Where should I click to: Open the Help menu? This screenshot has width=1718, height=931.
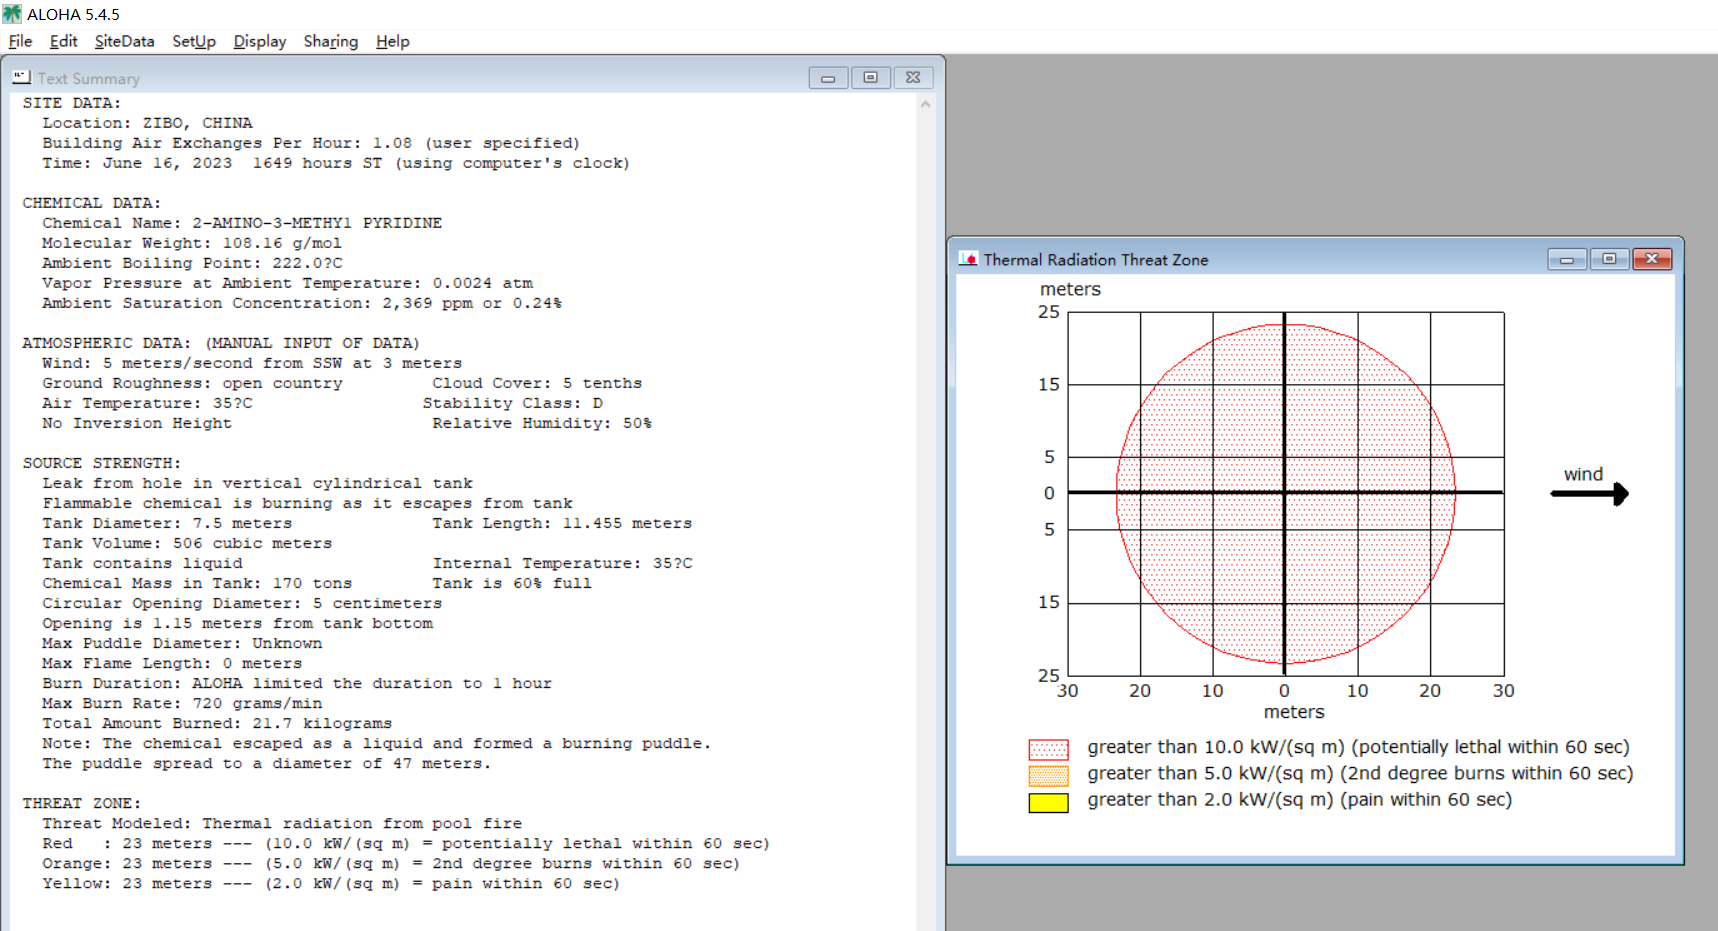click(x=393, y=41)
